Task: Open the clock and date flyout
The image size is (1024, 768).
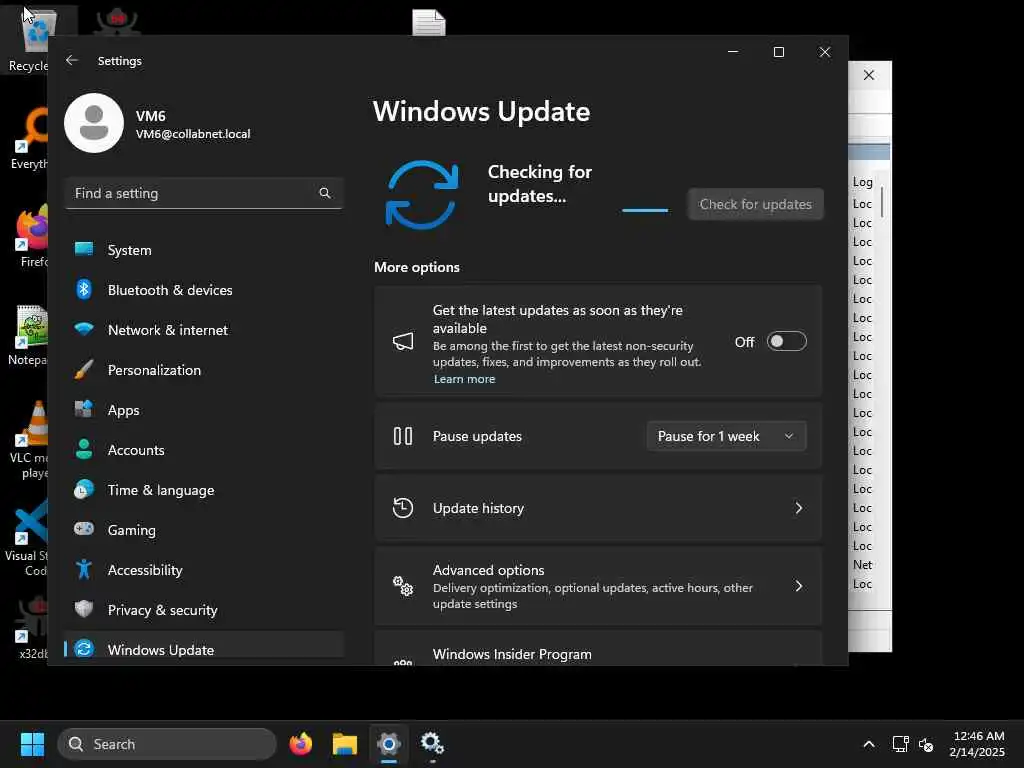Action: tap(978, 744)
